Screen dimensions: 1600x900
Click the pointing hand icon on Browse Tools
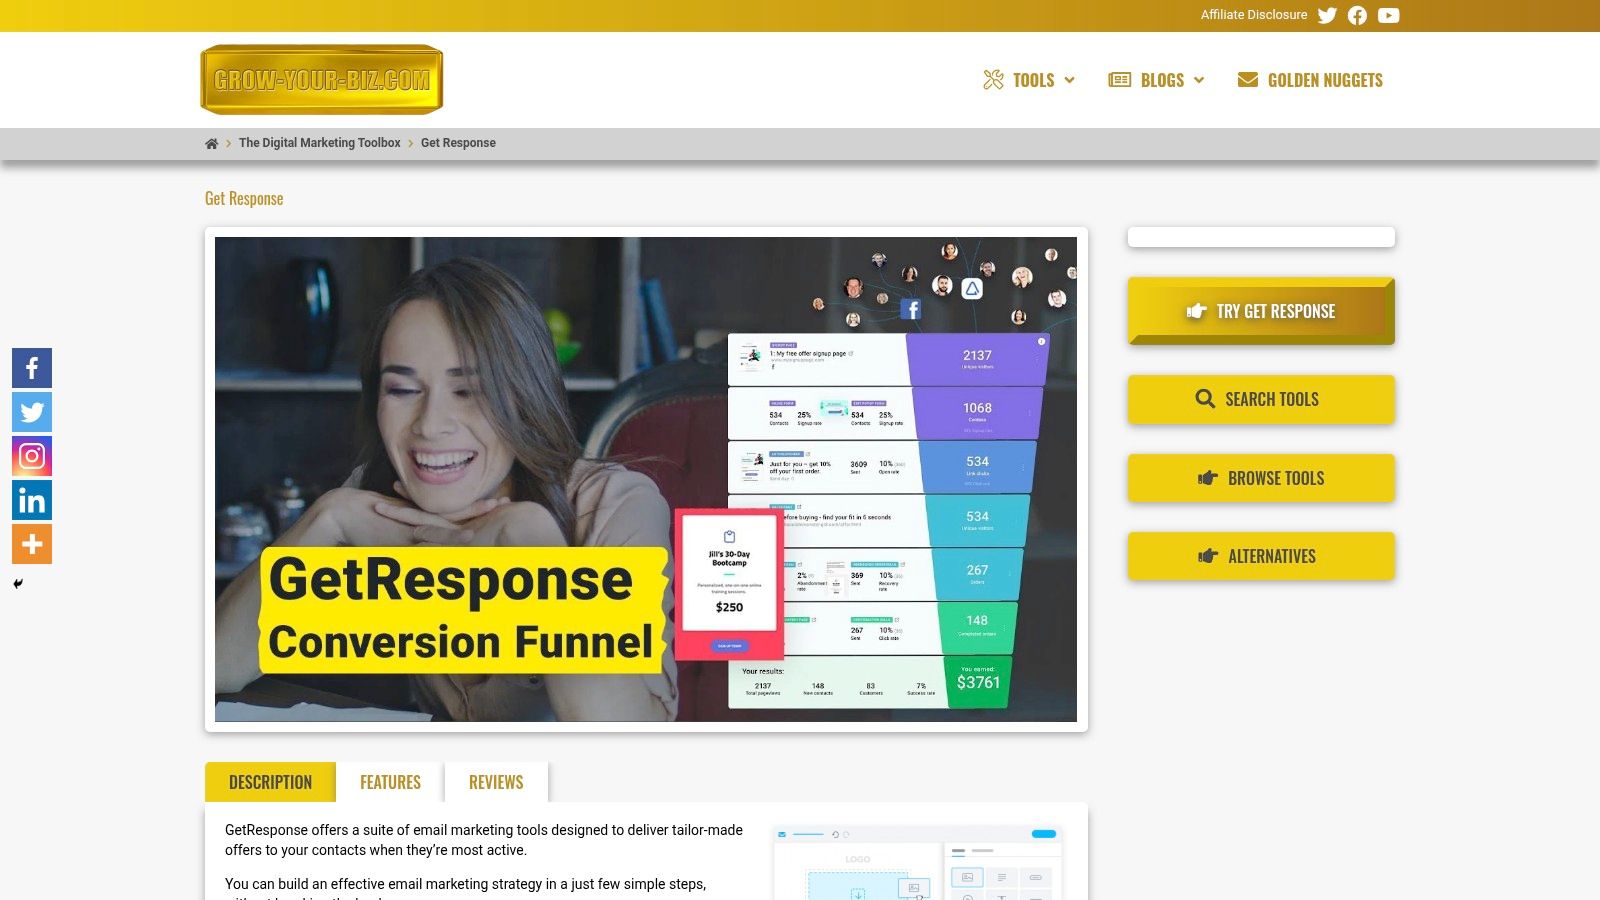pos(1208,478)
